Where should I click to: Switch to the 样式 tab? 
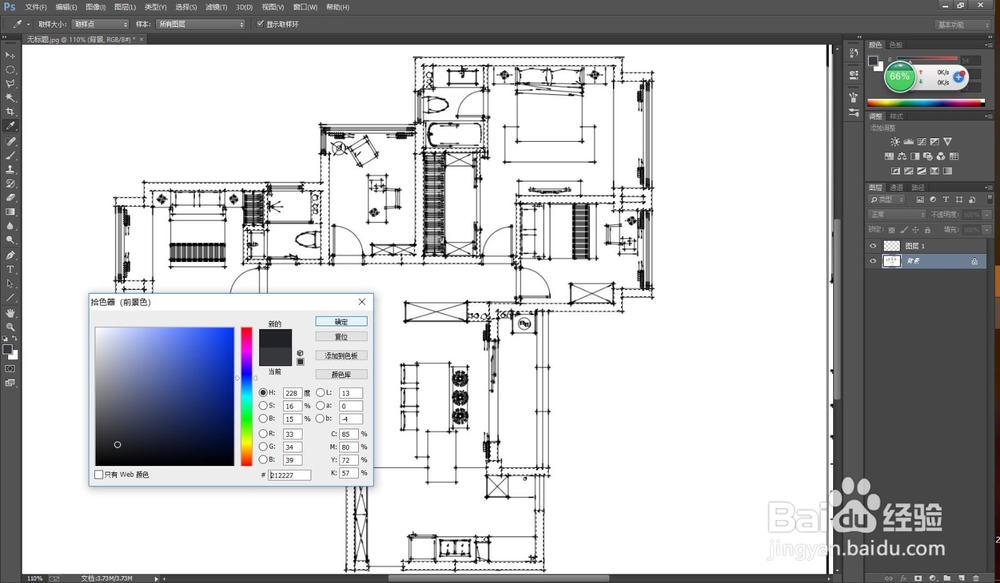tap(897, 116)
